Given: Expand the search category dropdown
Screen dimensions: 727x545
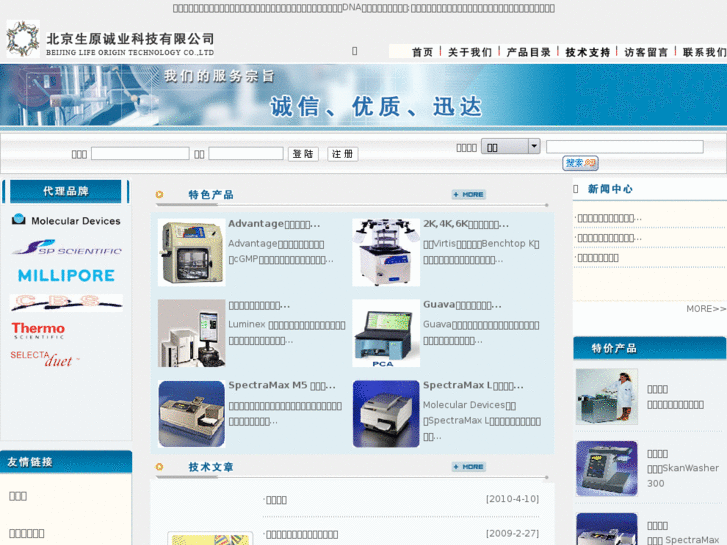Looking at the screenshot, I should [510, 147].
